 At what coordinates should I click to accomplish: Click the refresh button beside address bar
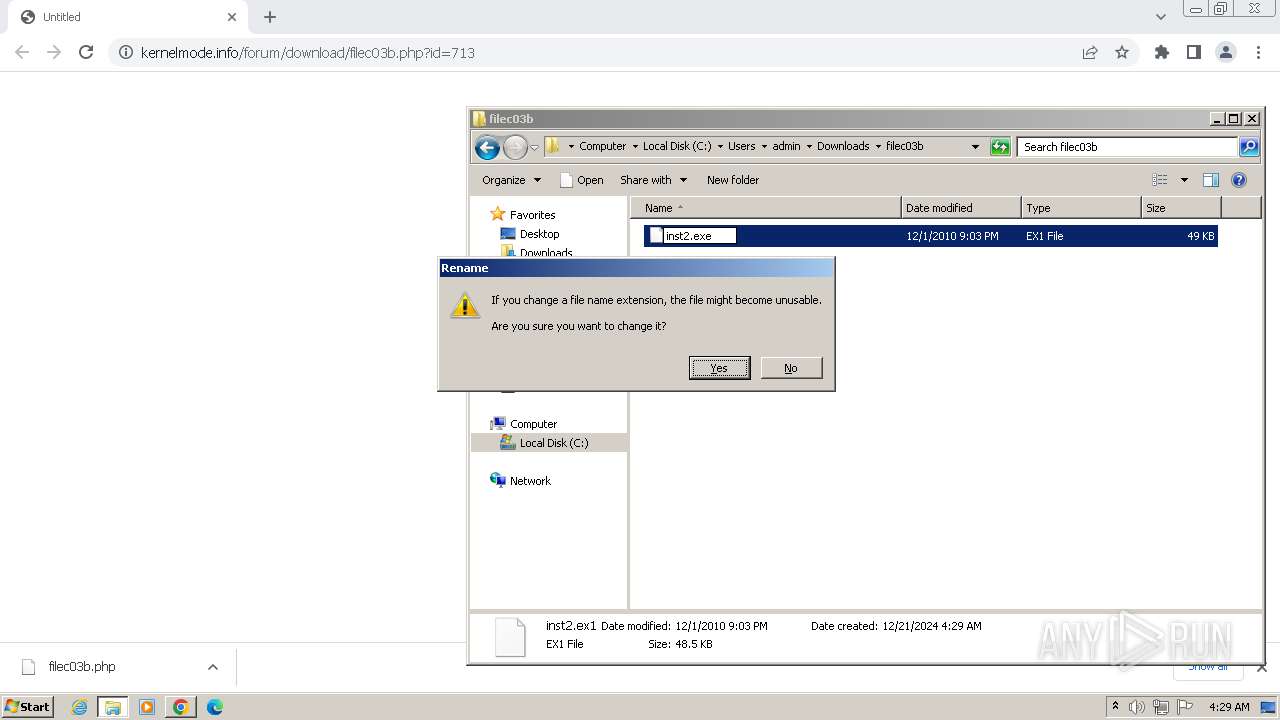(1000, 147)
